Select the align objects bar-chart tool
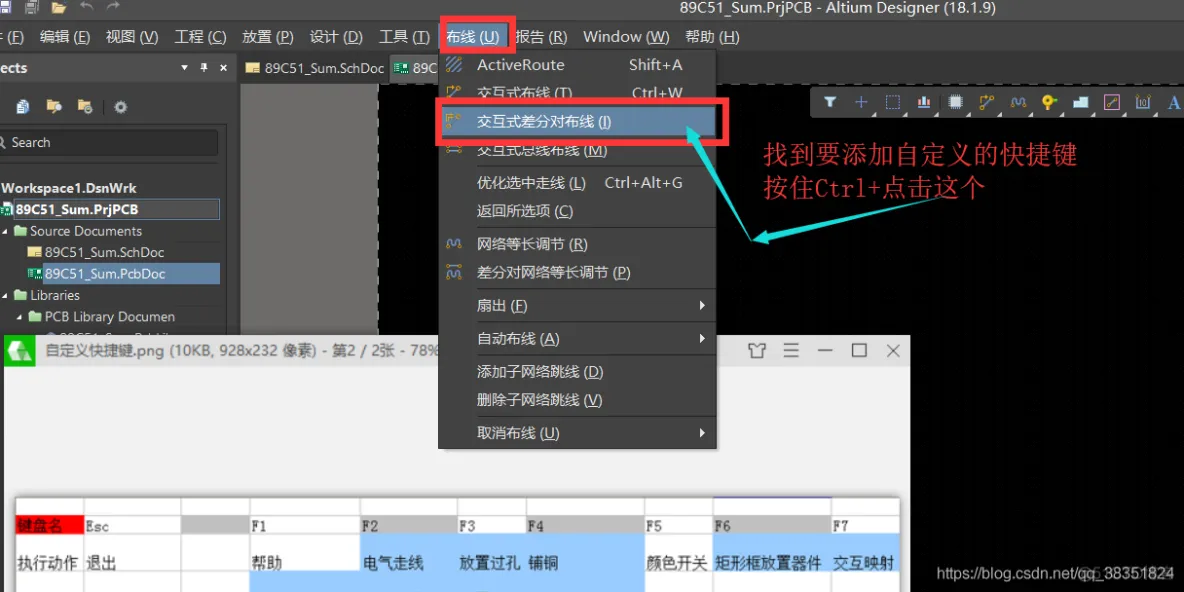 923,102
